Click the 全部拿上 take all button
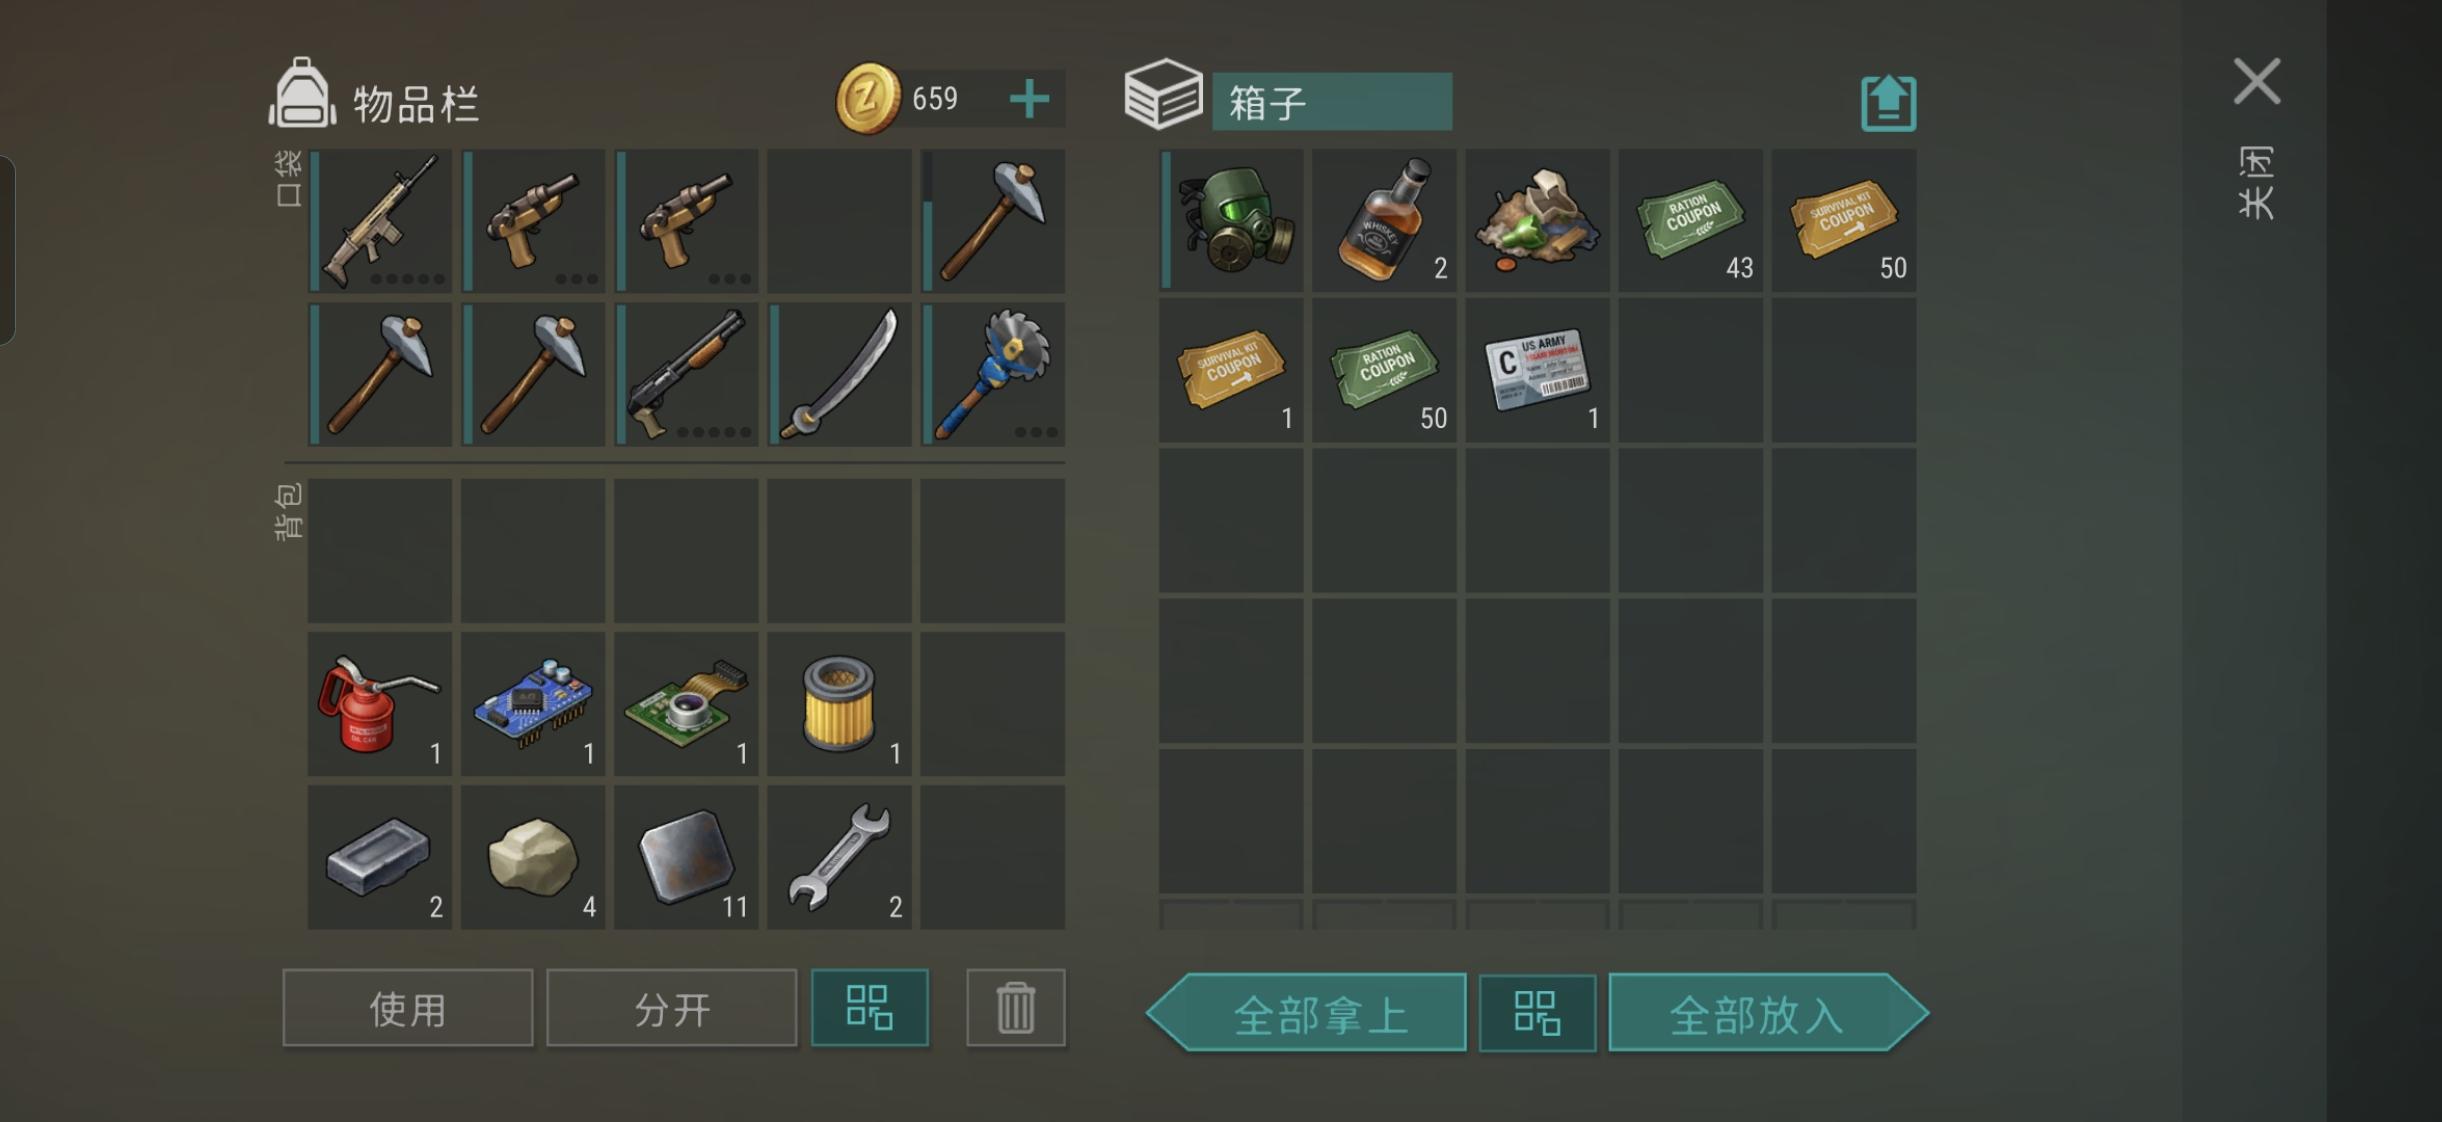Image resolution: width=2442 pixels, height=1122 pixels. pos(1307,1013)
